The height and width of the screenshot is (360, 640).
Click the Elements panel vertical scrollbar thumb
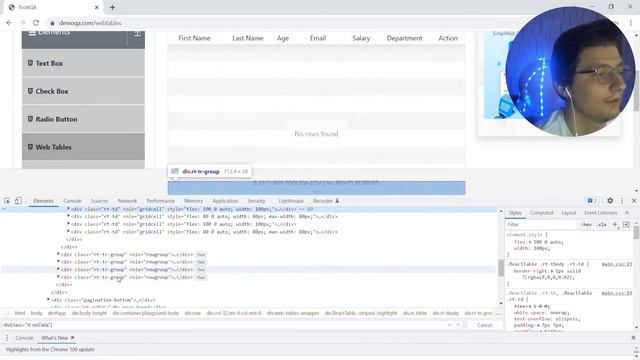click(x=501, y=268)
